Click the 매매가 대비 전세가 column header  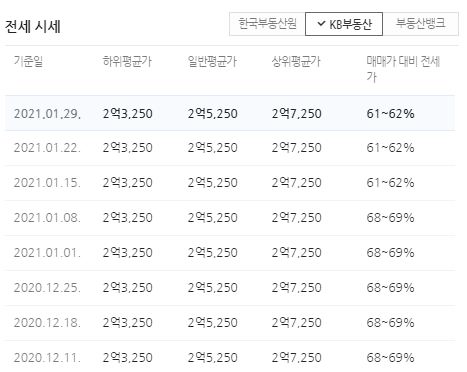click(403, 69)
